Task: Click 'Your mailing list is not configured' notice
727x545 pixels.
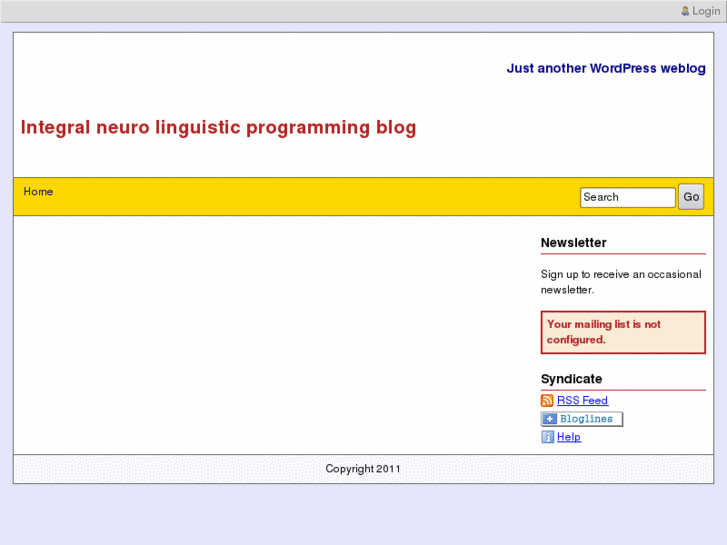Action: [x=623, y=332]
